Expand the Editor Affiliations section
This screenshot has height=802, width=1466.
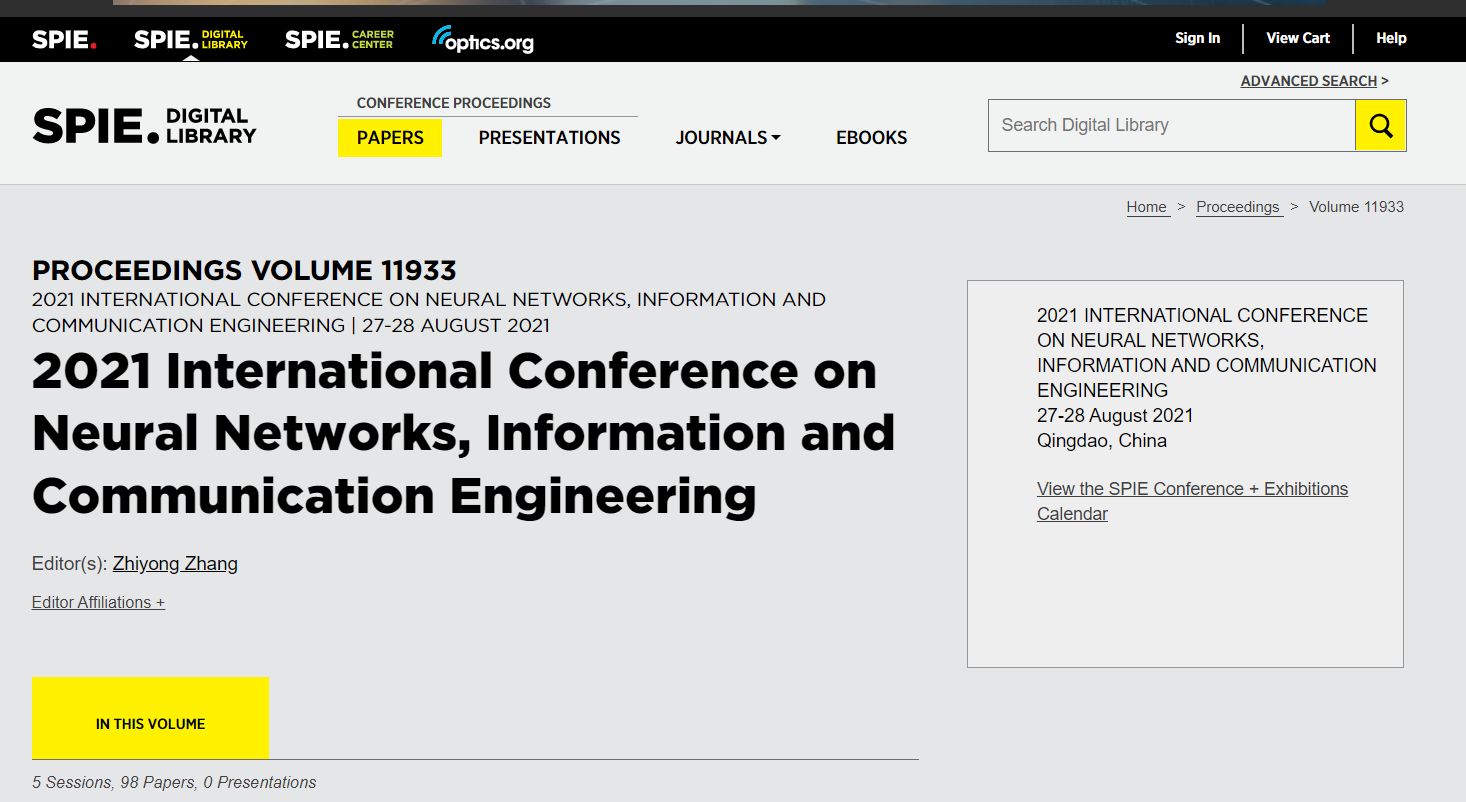pos(98,602)
